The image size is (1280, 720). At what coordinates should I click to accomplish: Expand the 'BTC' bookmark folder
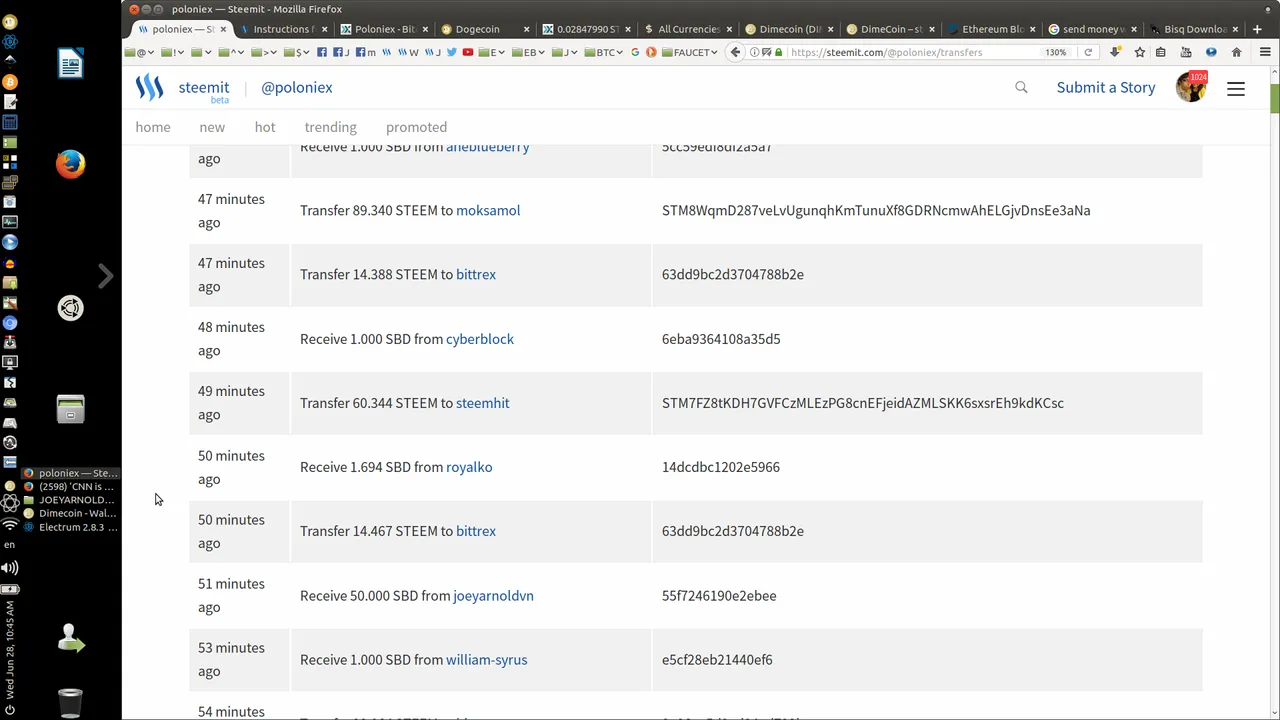[604, 52]
